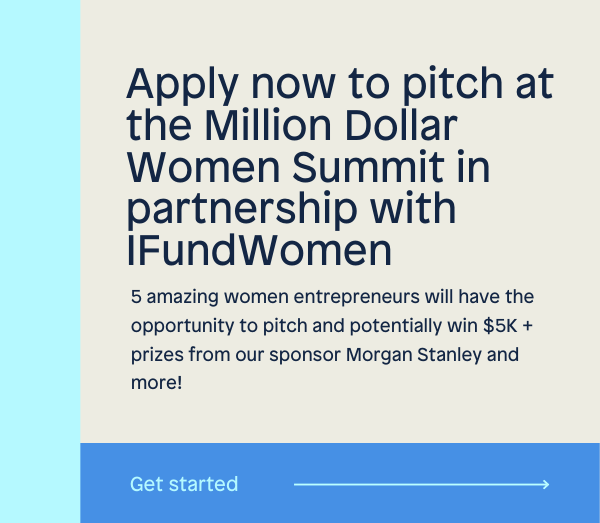Click the arrowhead right of Get started
Screen dimensions: 600x523
tap(546, 484)
